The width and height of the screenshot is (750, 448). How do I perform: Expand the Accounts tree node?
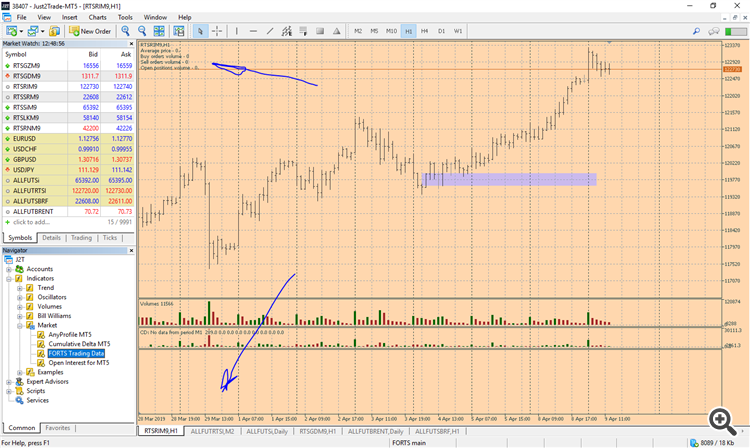(x=9, y=269)
